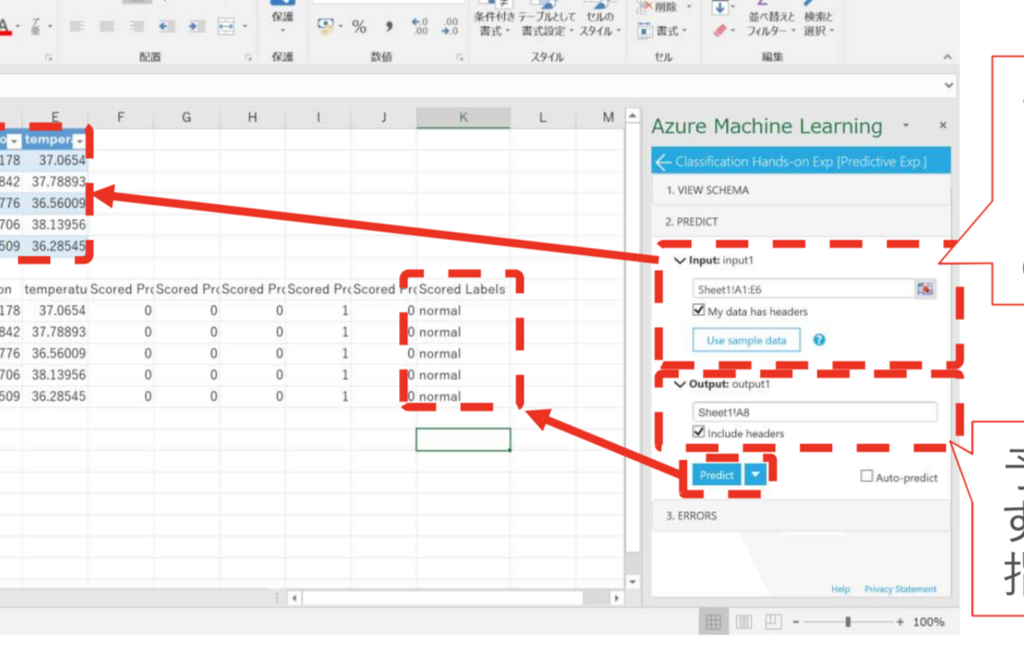The height and width of the screenshot is (659, 1024).
Task: Align cell text to the right
Action: [x=136, y=26]
